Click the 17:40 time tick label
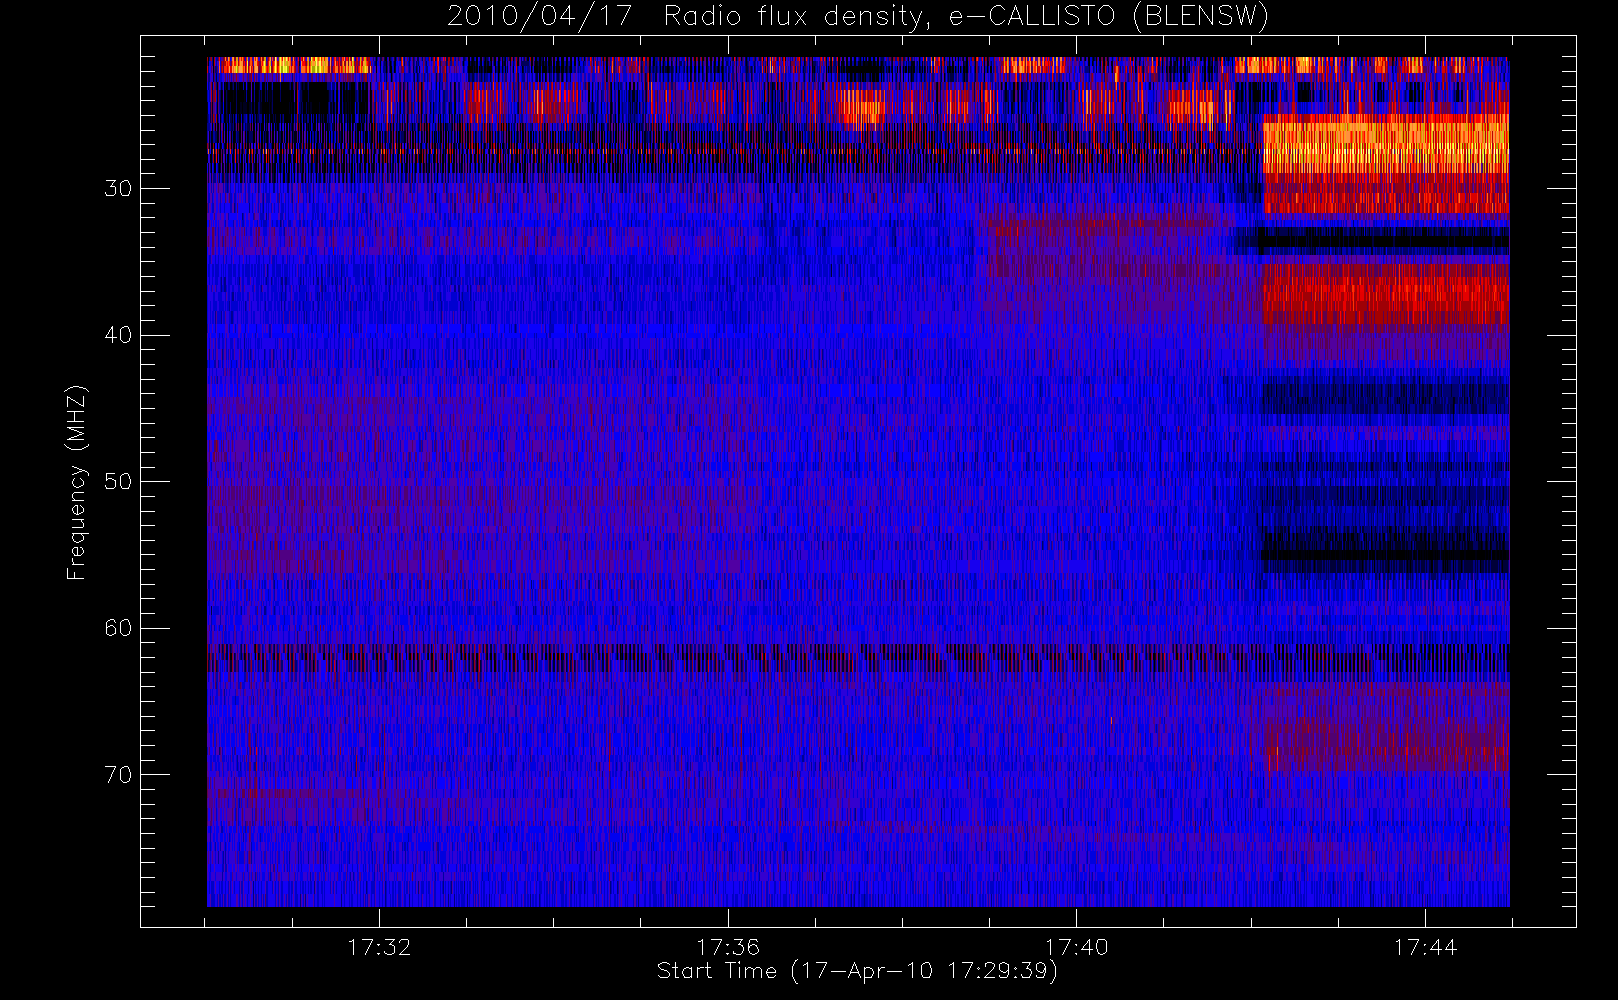This screenshot has height=1000, width=1618. tap(1076, 947)
